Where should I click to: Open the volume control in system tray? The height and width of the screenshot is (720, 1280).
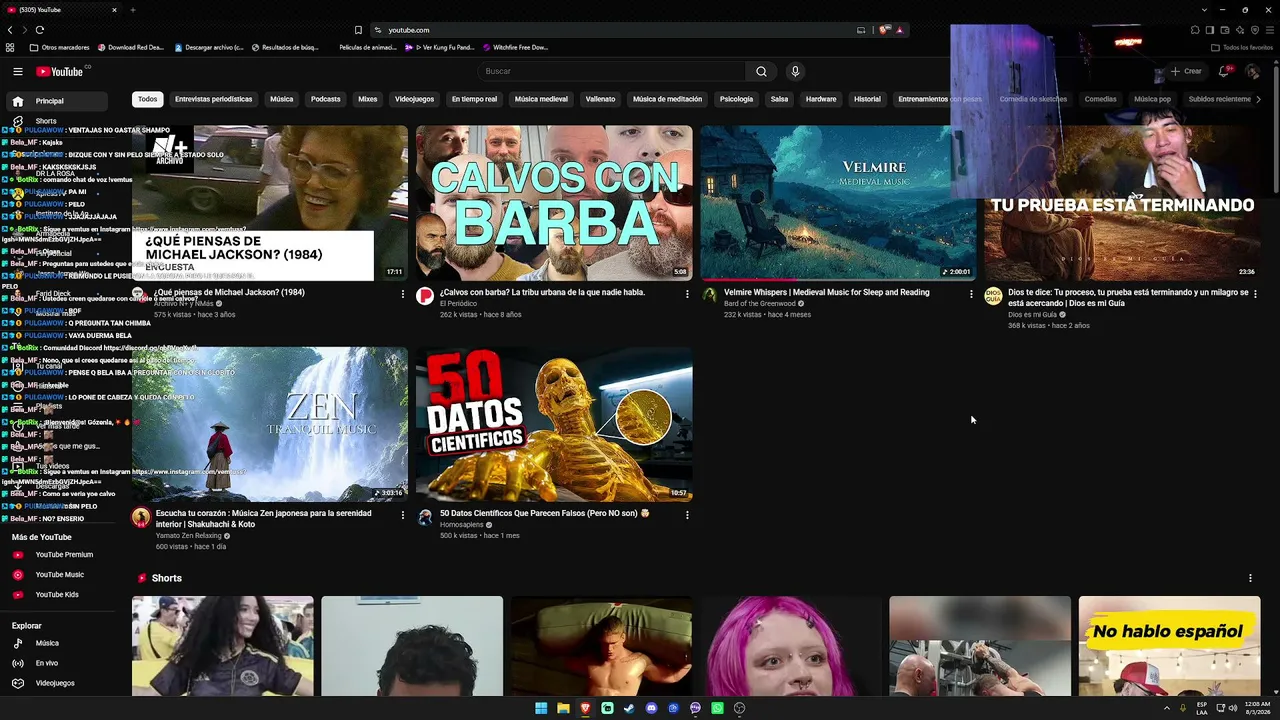tap(1231, 708)
